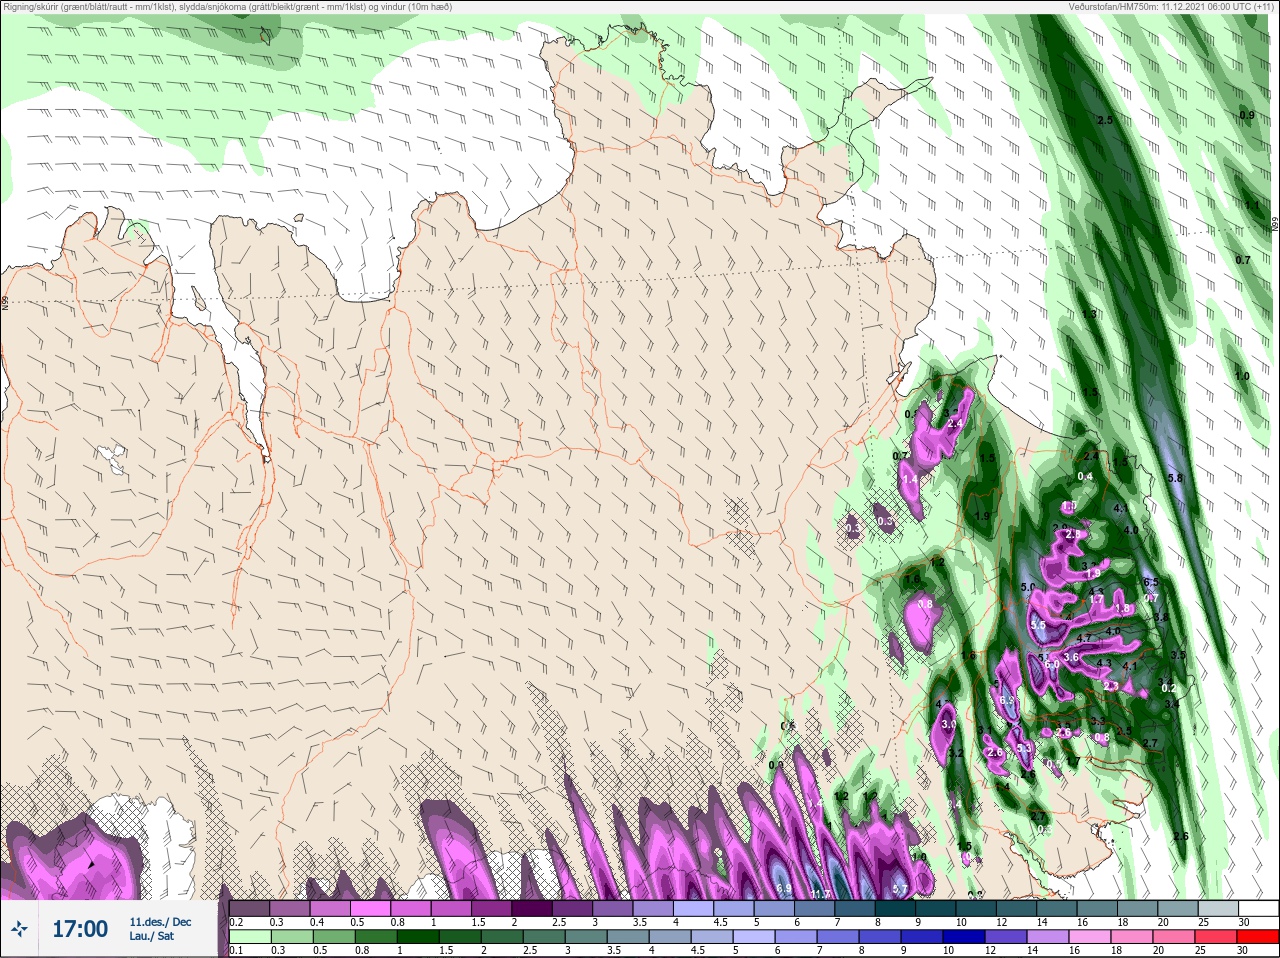This screenshot has width=1280, height=958.
Task: Click the 5.5 precipitation value on the map
Action: tap(1038, 625)
